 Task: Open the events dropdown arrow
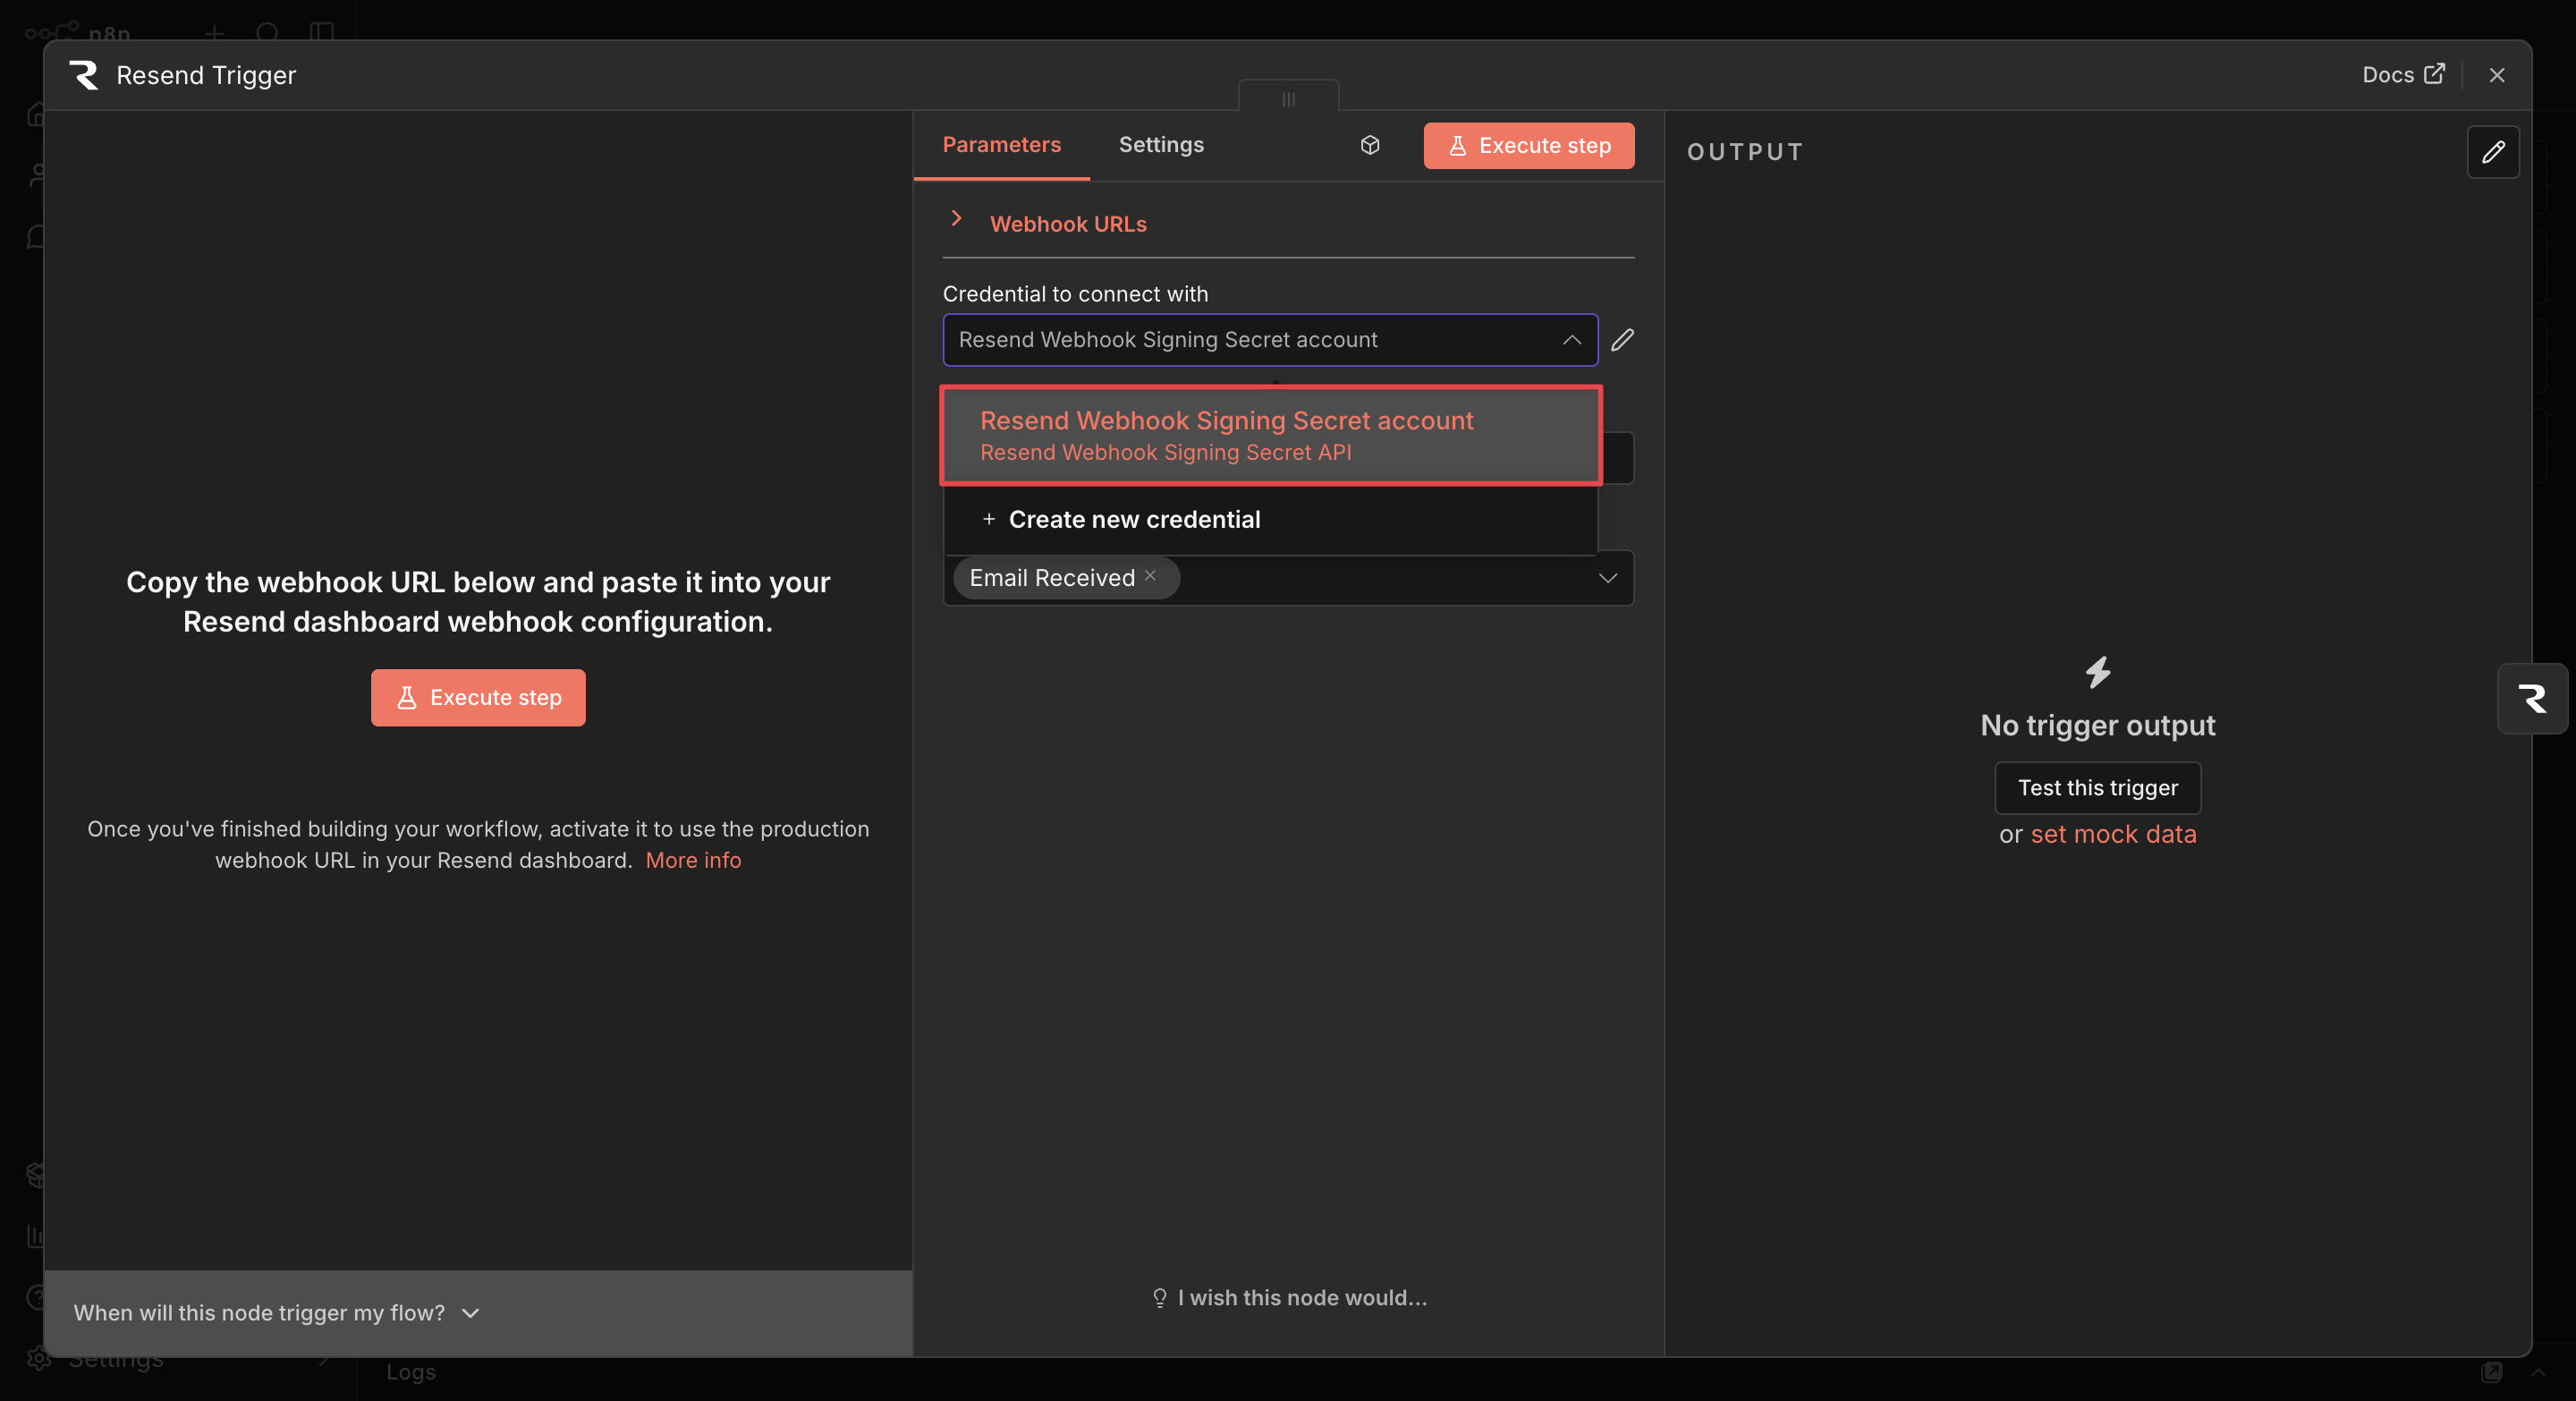[1607, 578]
